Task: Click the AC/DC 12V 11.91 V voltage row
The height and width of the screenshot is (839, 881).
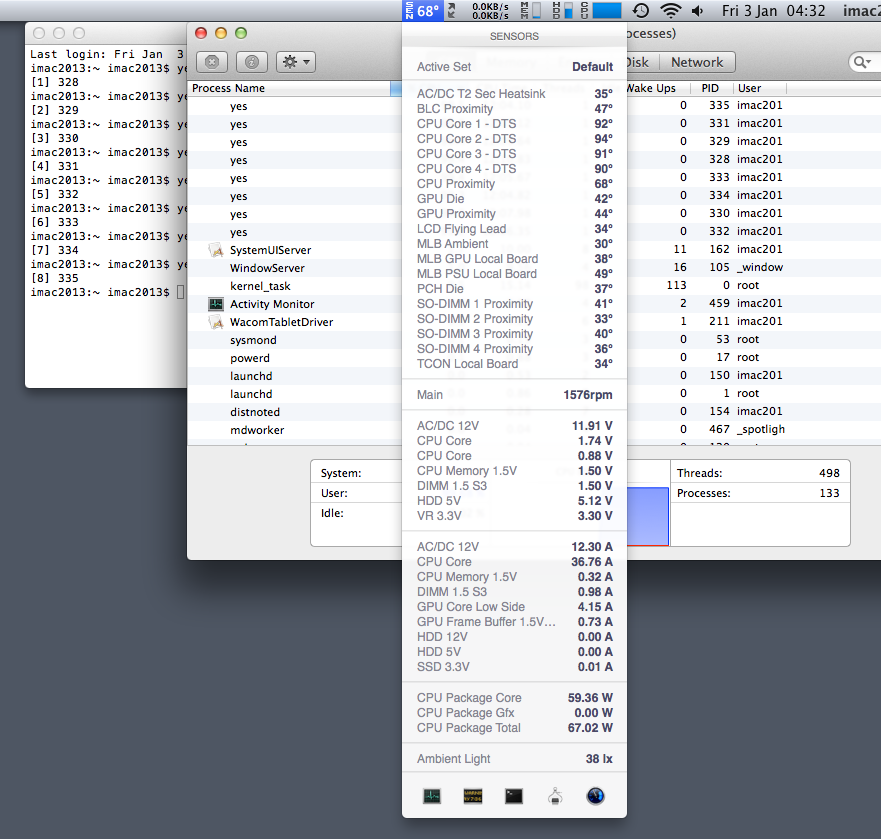Action: [x=514, y=426]
